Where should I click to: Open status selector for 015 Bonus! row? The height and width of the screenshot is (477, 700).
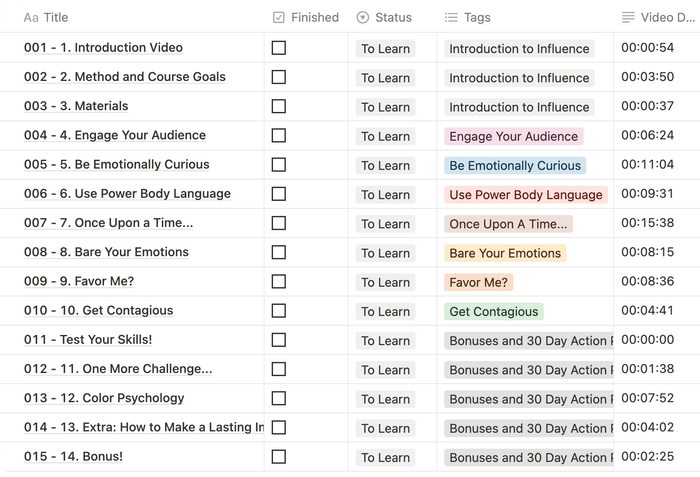point(386,458)
